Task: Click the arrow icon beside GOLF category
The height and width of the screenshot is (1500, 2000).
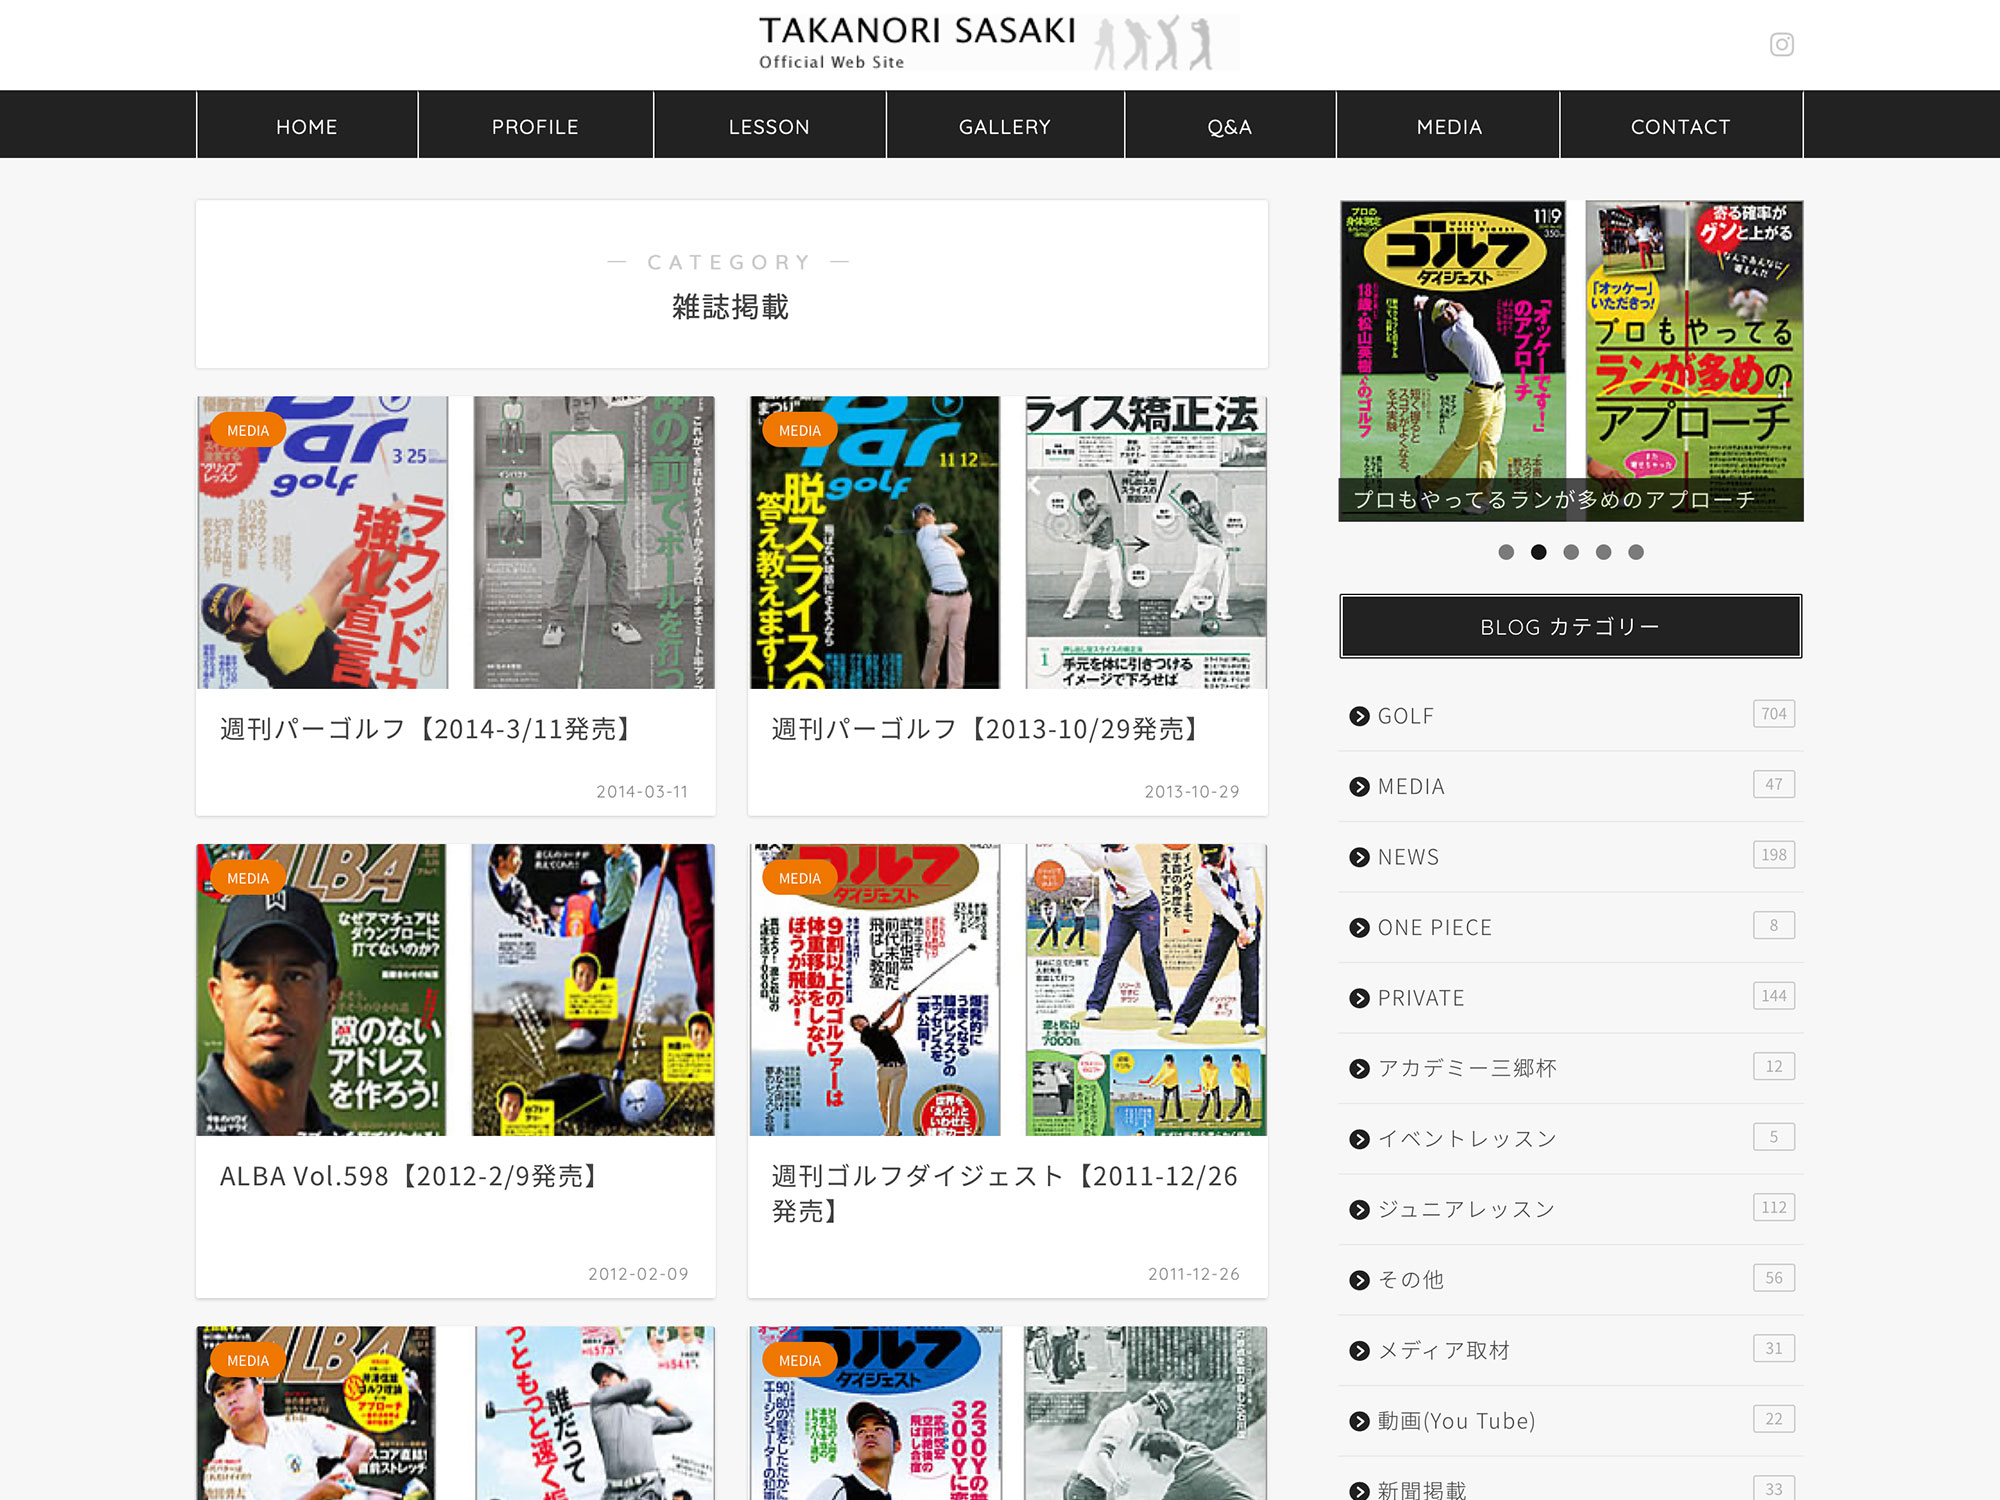Action: (1359, 716)
